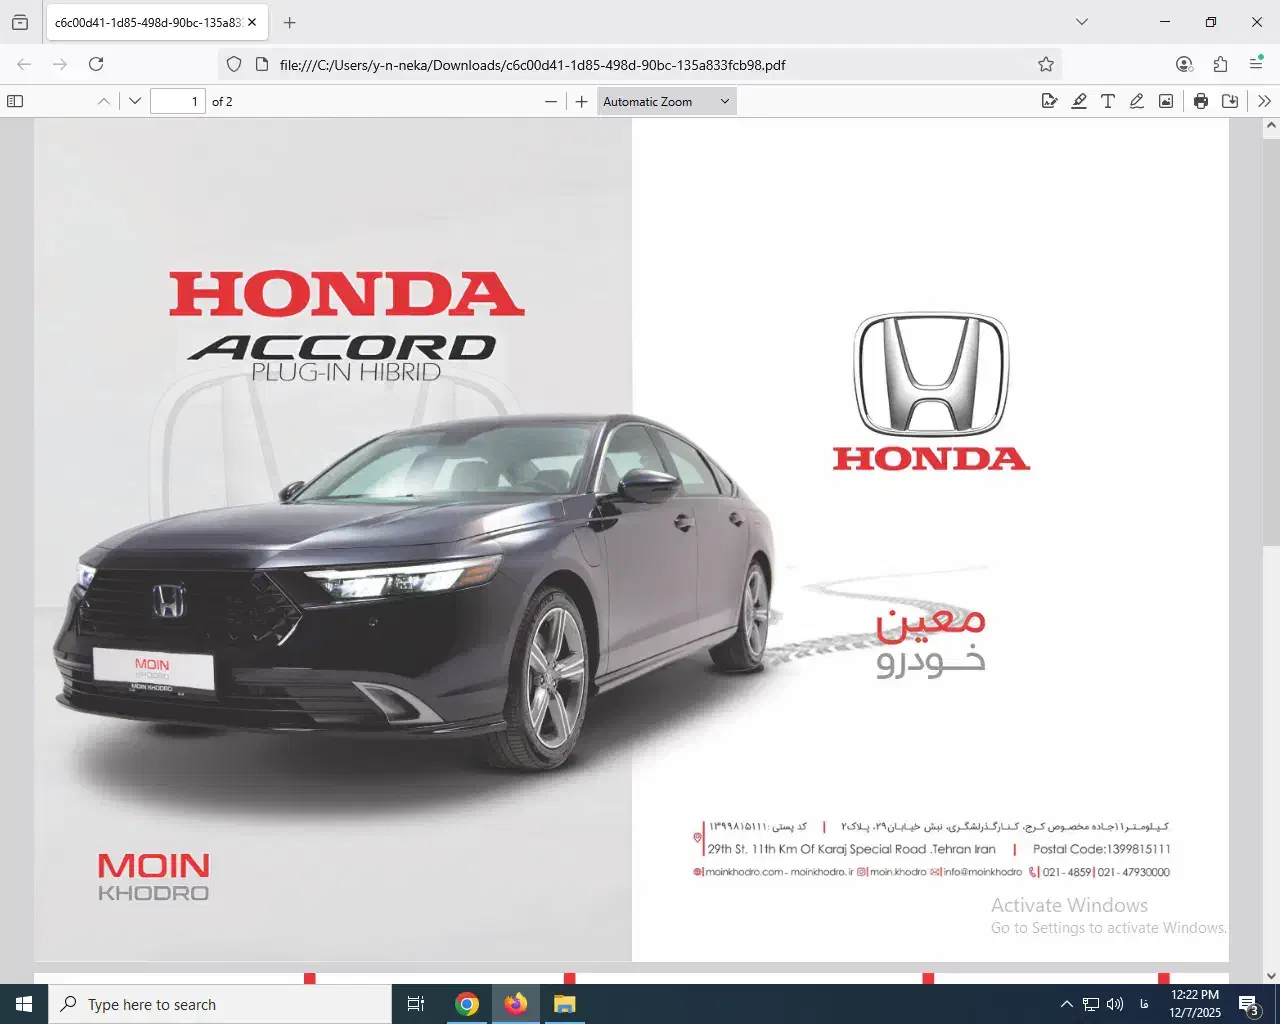Viewport: 1280px width, 1024px height.
Task: Open the Firefox application menu
Action: tap(1256, 64)
